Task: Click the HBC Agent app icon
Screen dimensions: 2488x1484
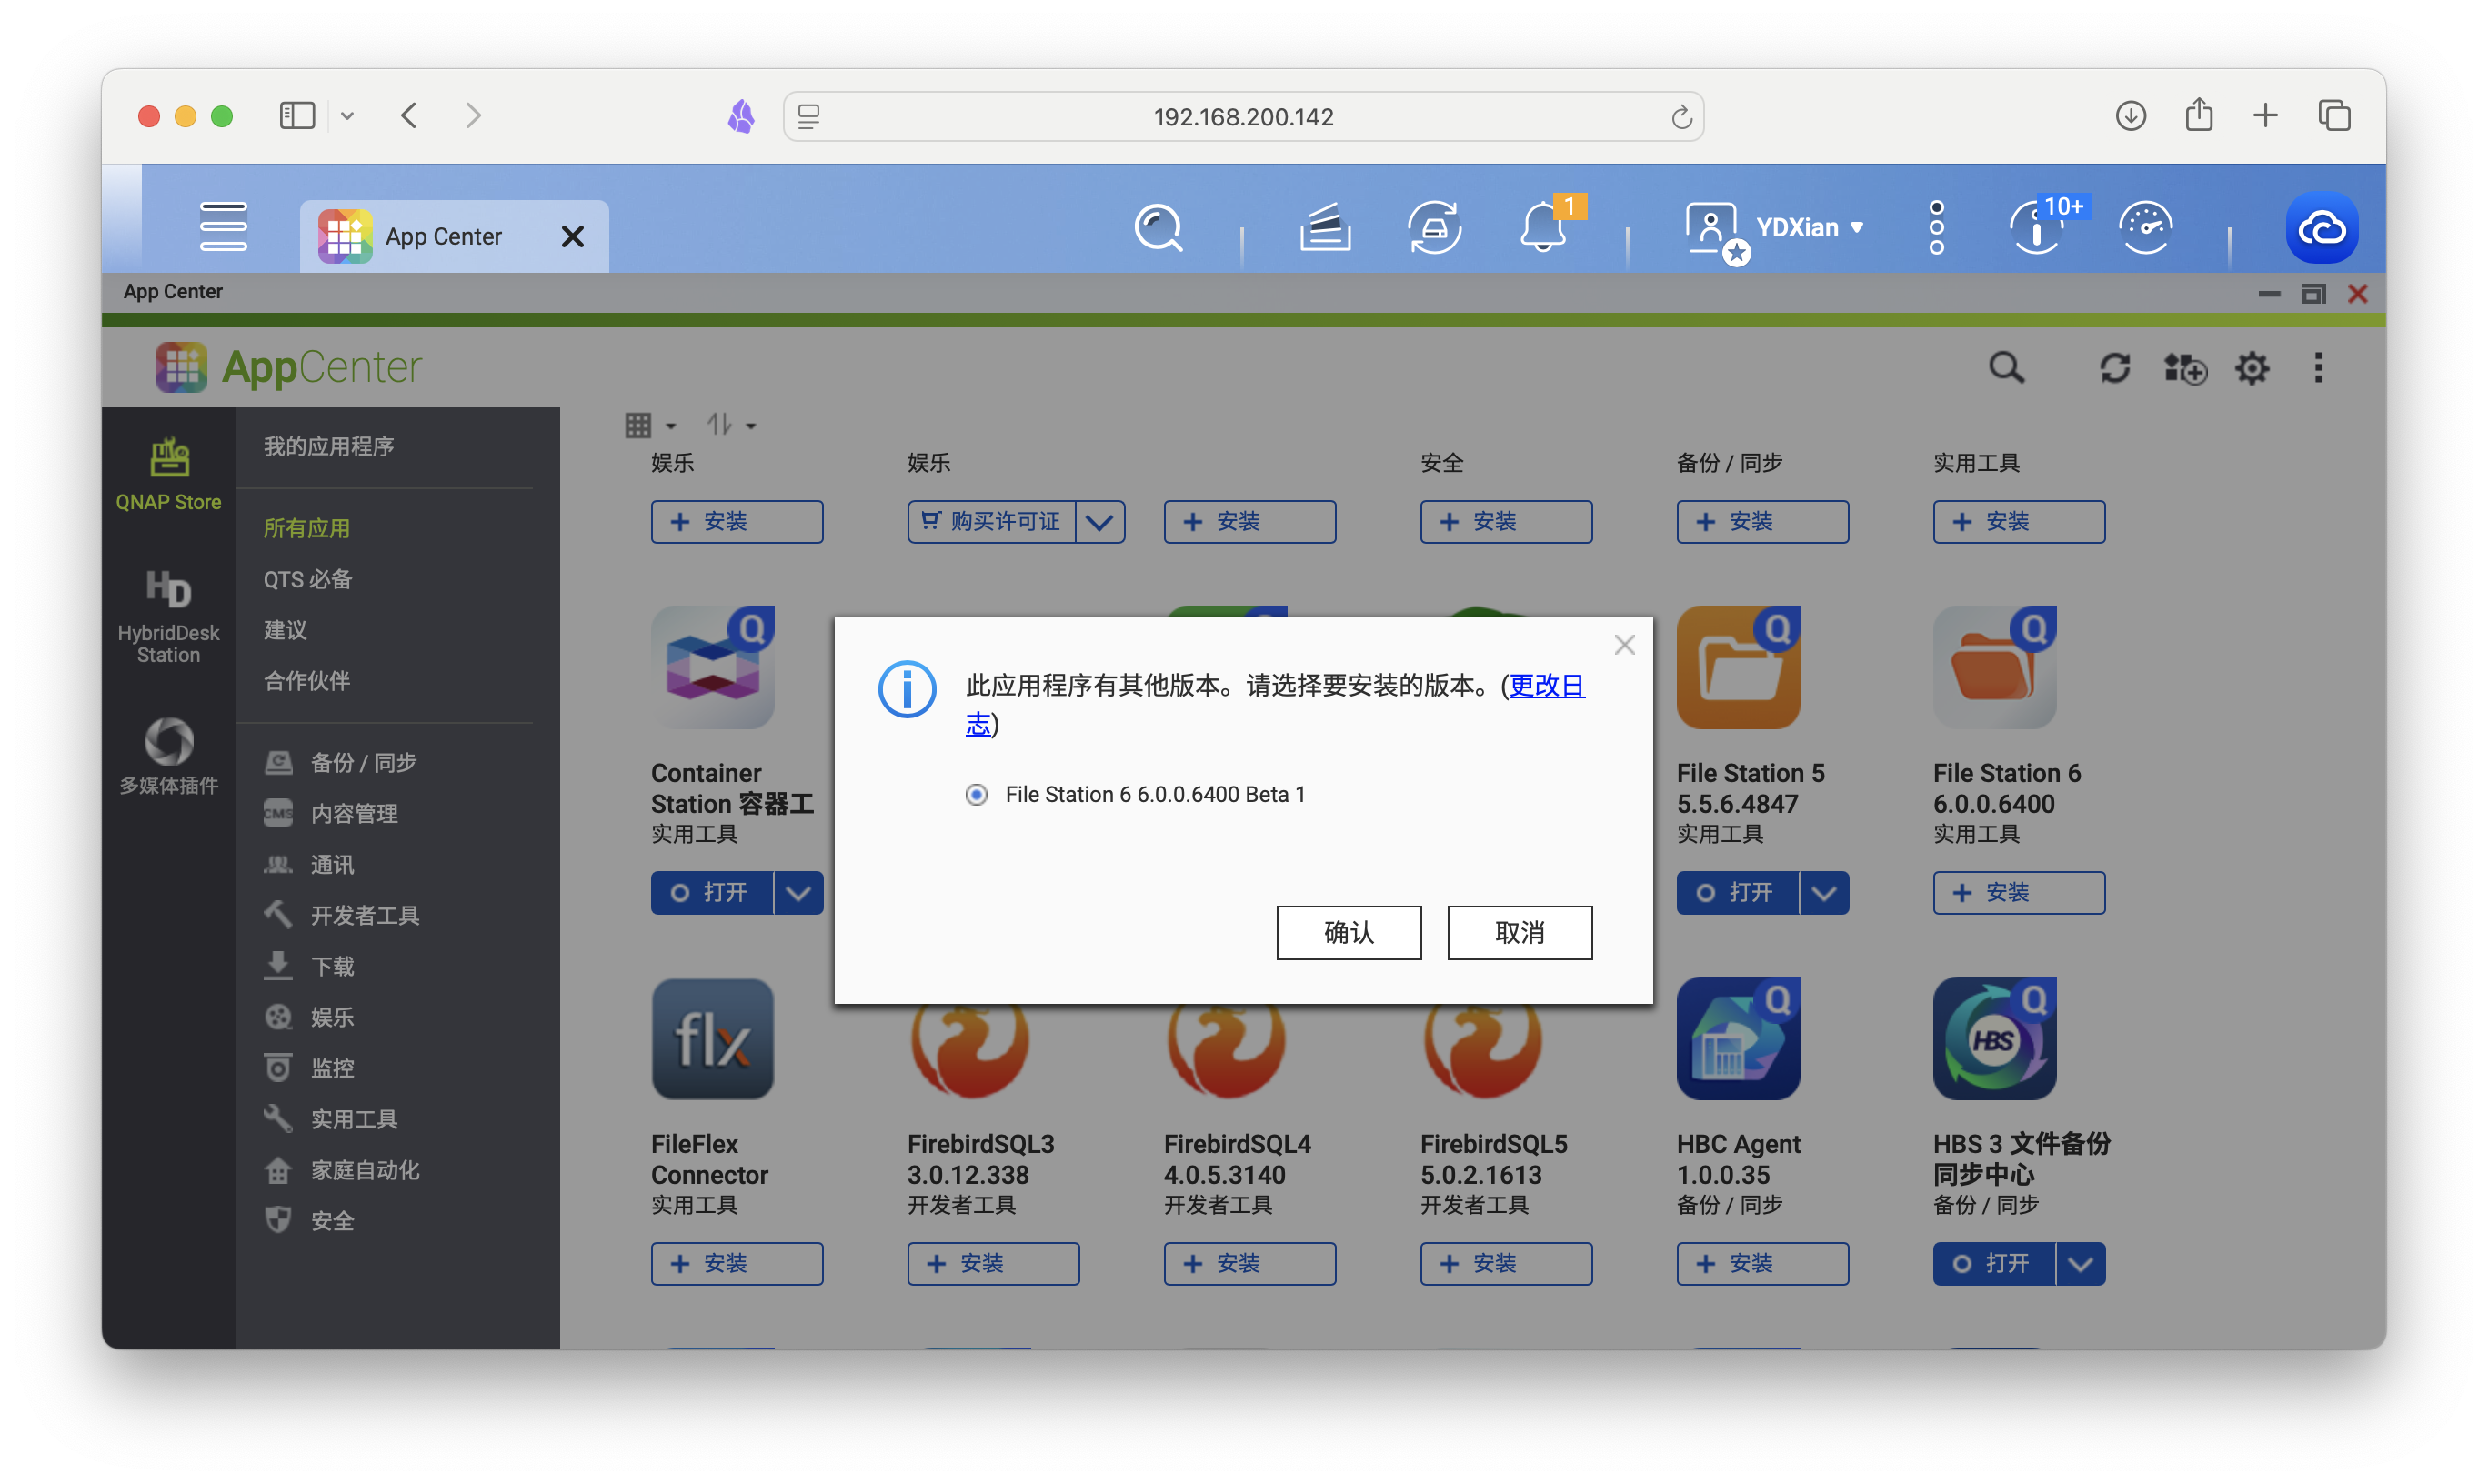Action: click(1738, 1039)
